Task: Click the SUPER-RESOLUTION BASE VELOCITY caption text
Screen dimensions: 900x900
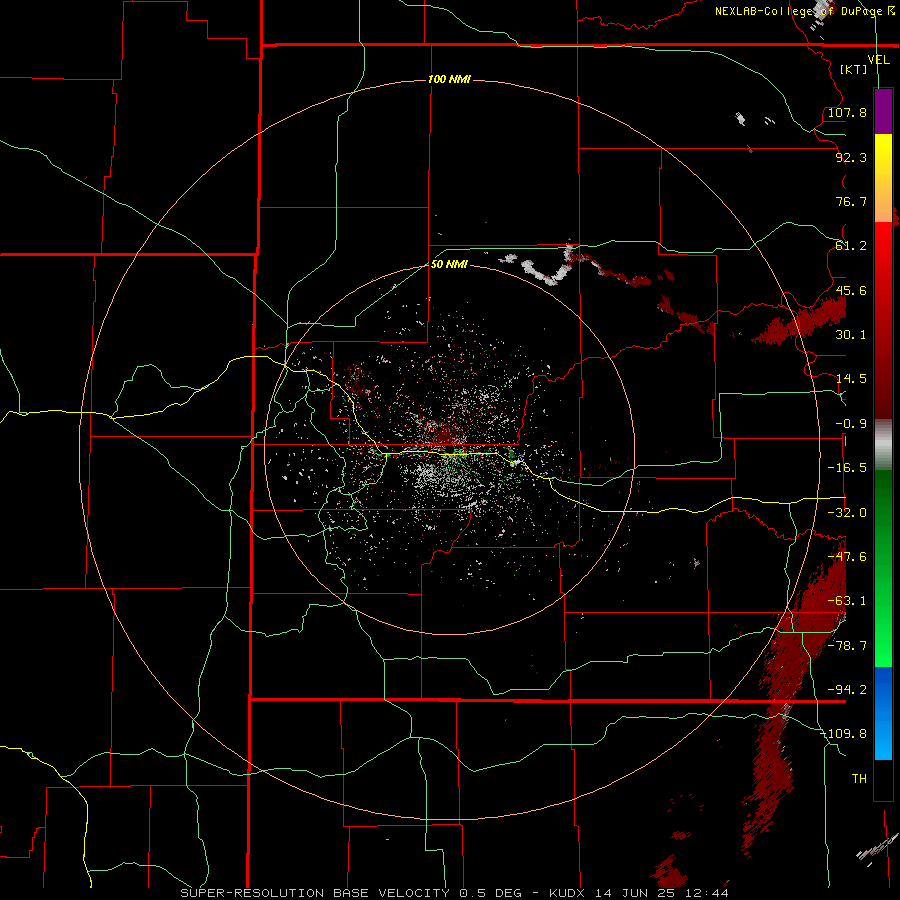Action: click(x=315, y=893)
